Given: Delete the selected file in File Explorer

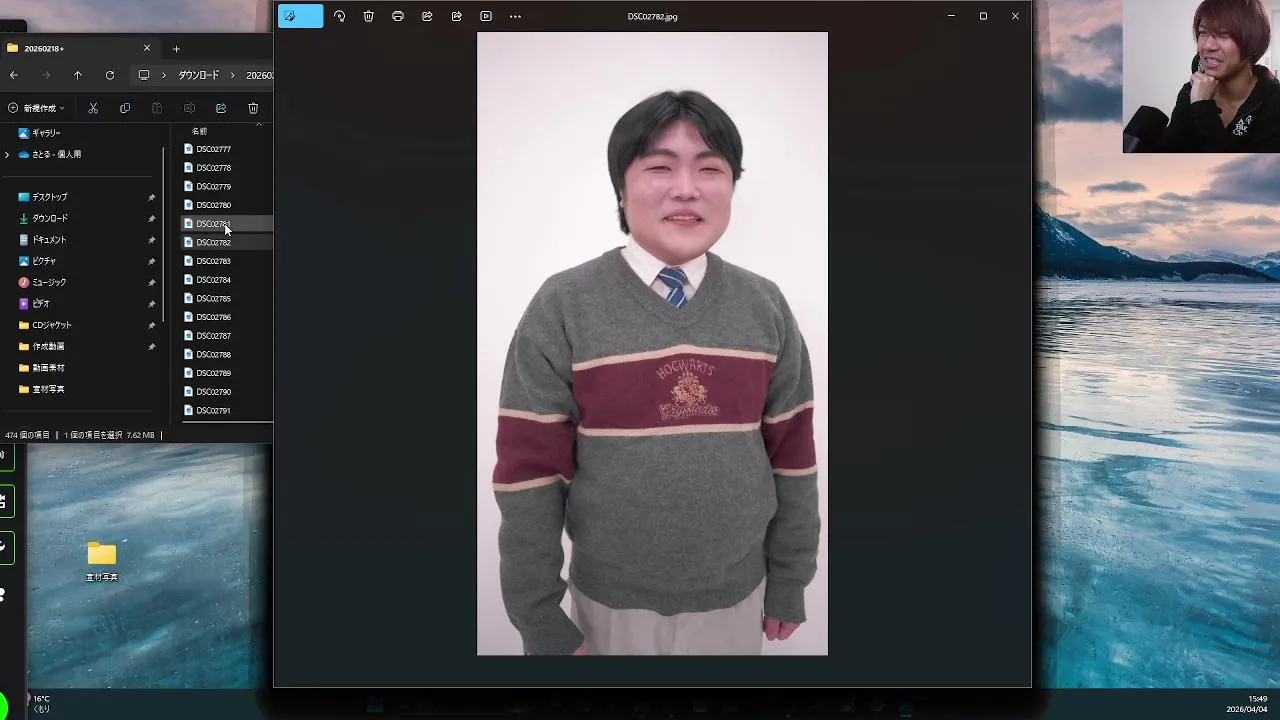Looking at the screenshot, I should pos(253,108).
